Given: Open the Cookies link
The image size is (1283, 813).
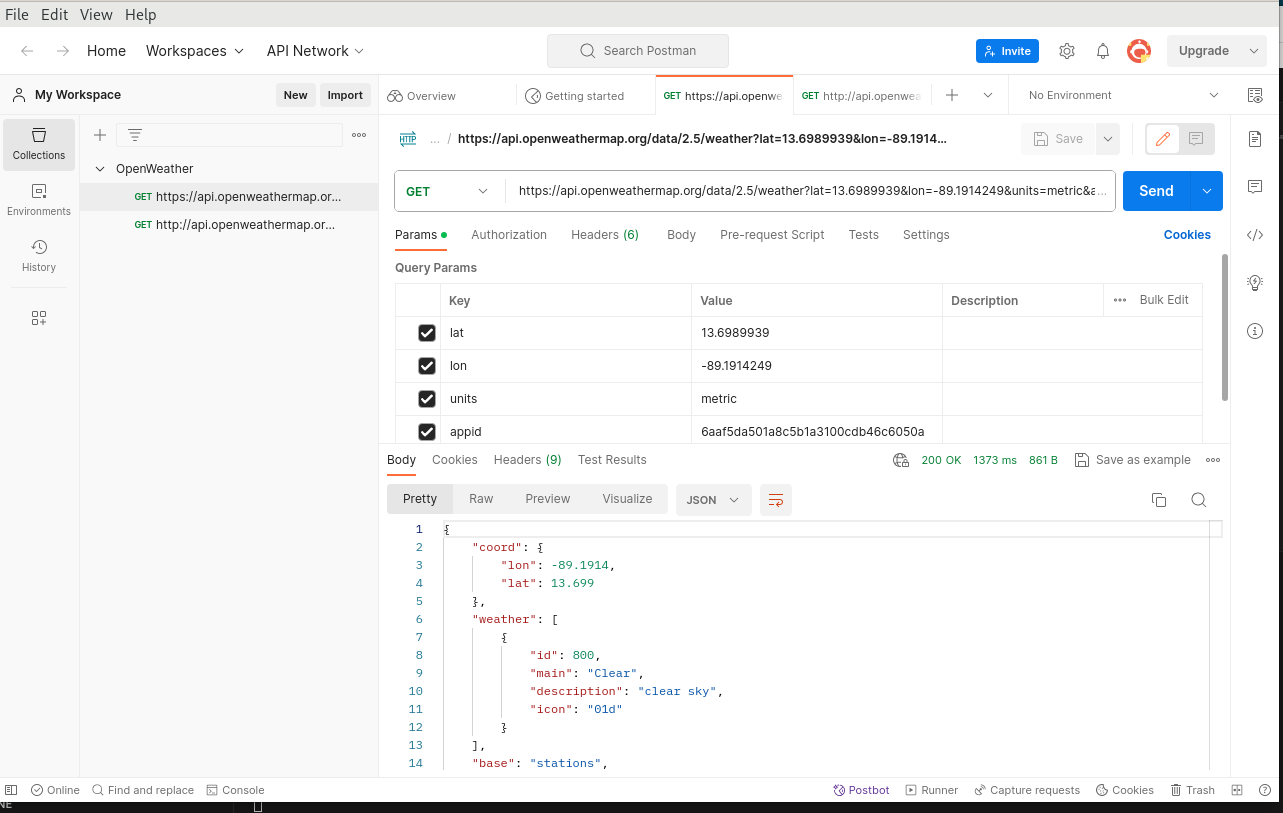Looking at the screenshot, I should coord(1187,235).
